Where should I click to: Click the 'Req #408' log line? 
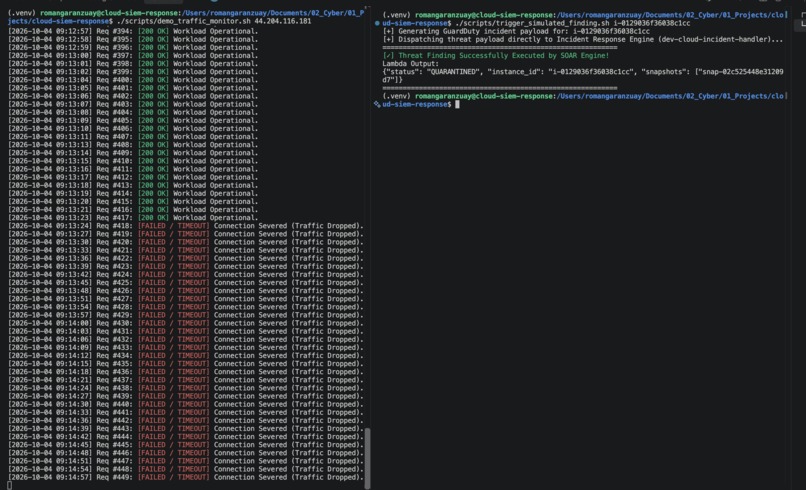click(133, 145)
